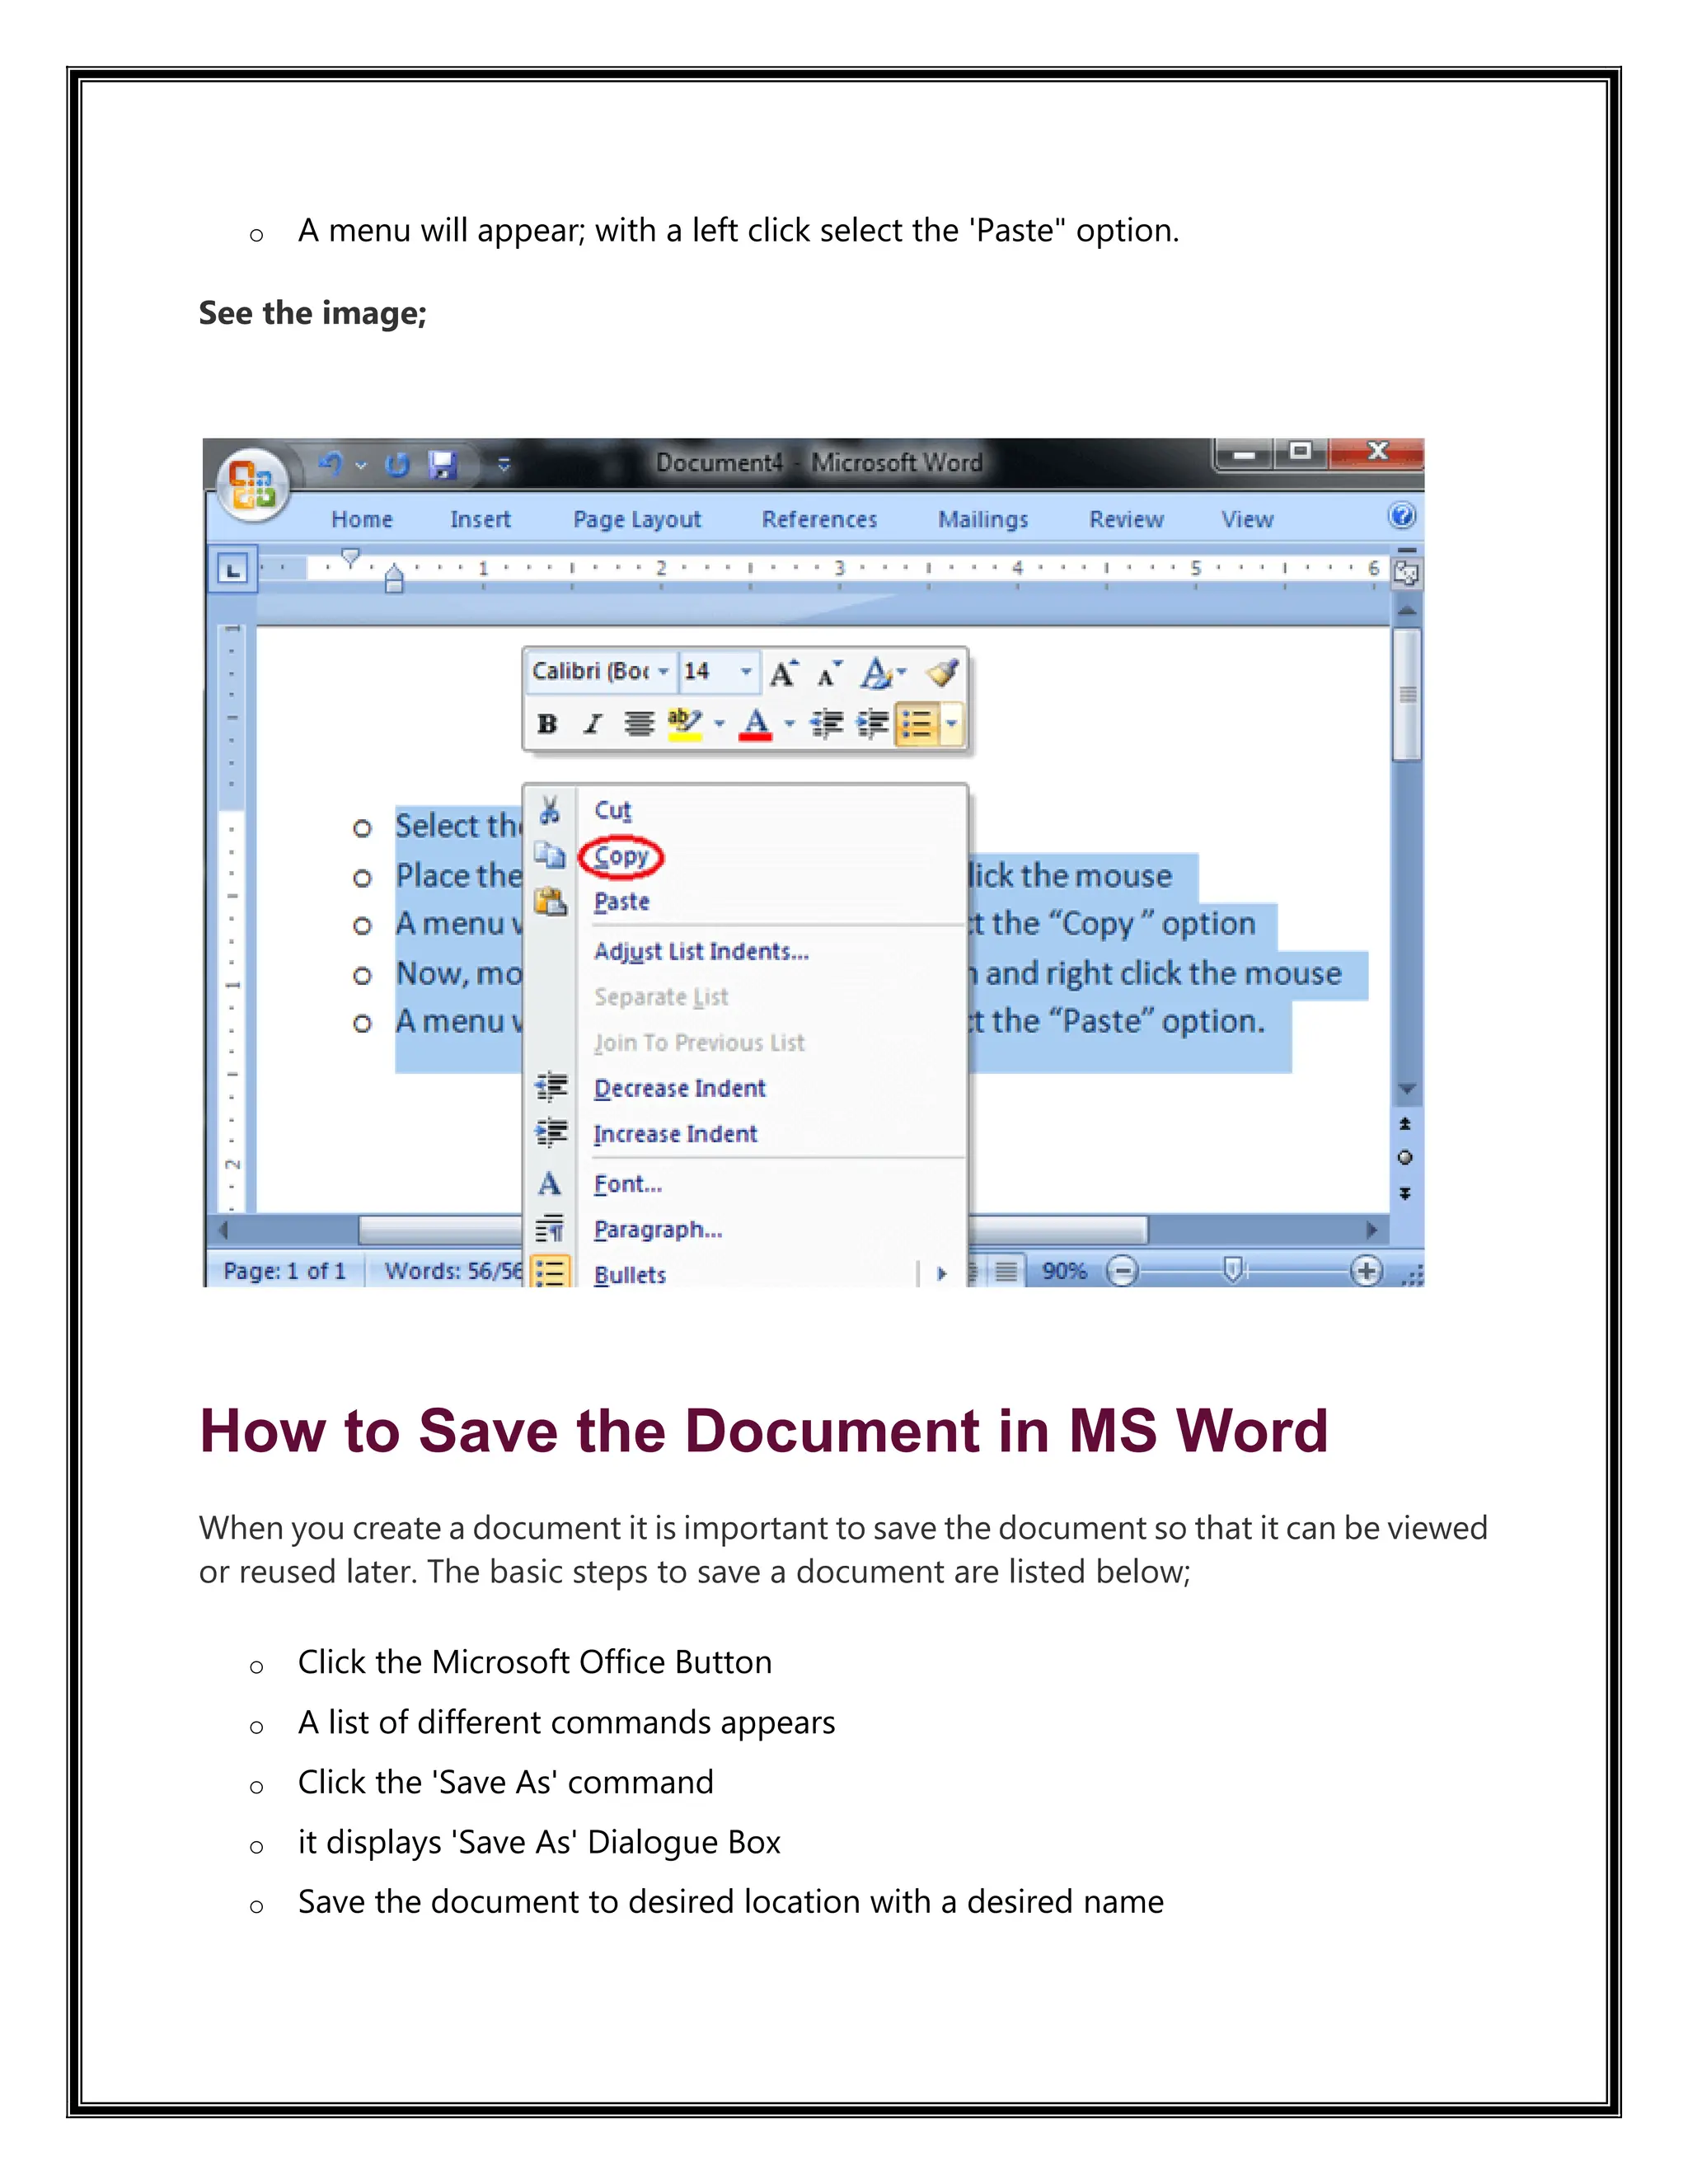Open the highlight color dropdown arrow

[720, 723]
